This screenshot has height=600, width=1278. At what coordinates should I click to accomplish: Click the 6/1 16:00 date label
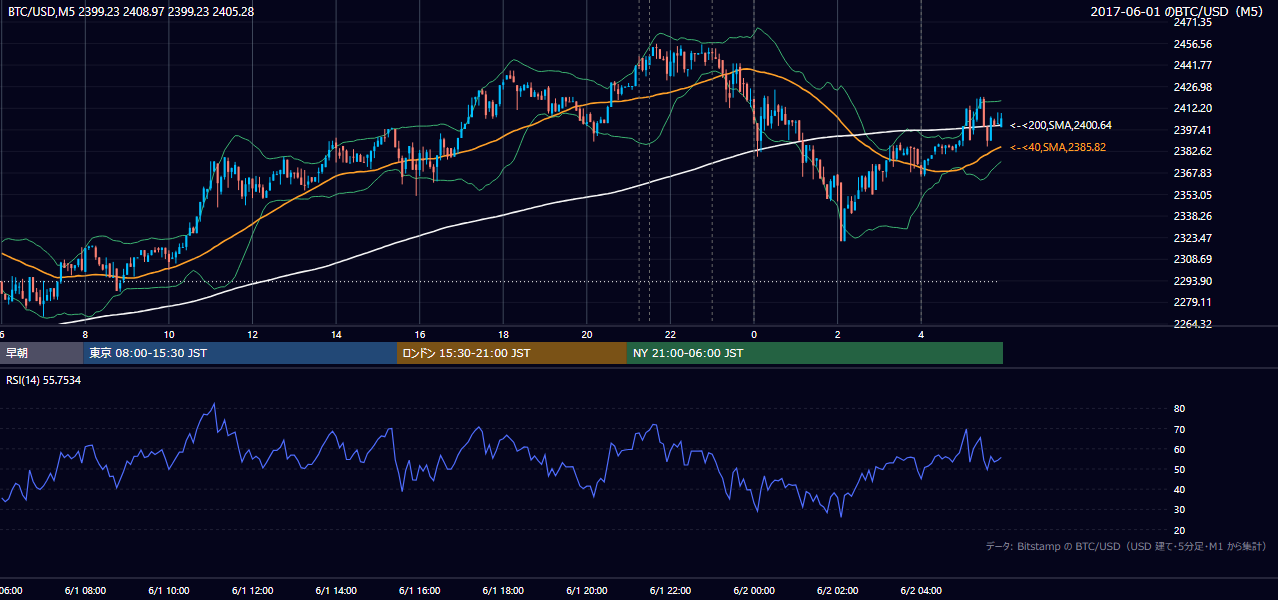click(x=420, y=590)
